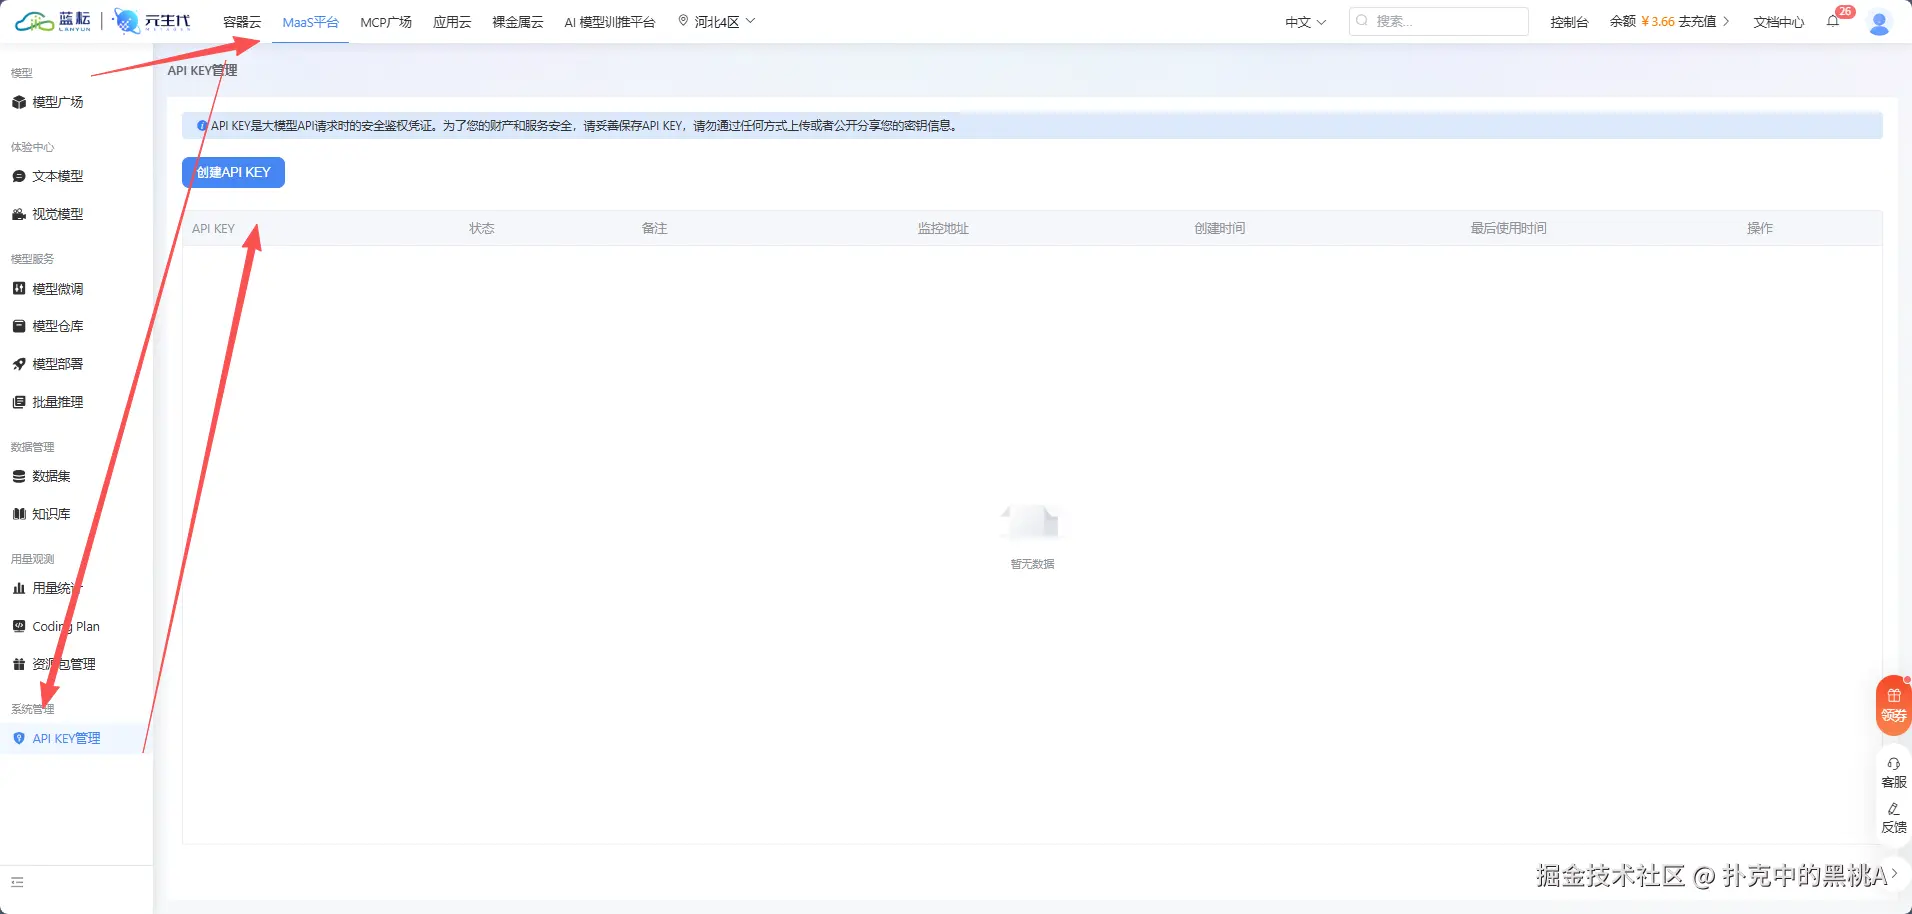
Task: Click the 数据集 database icon
Action: pyautogui.click(x=19, y=476)
